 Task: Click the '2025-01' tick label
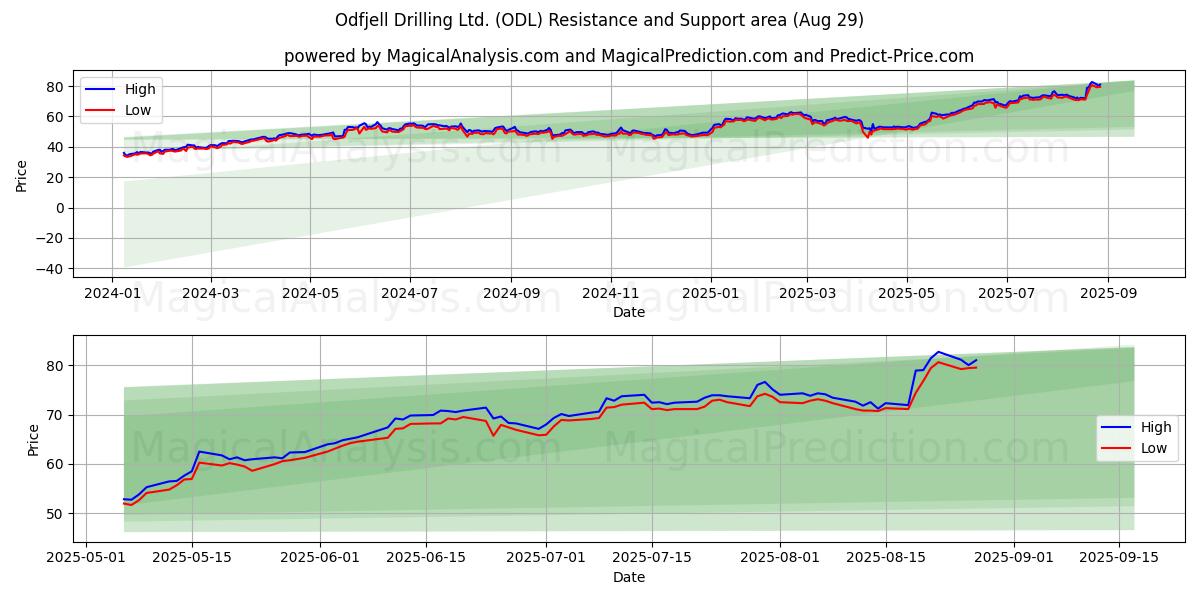pyautogui.click(x=711, y=294)
